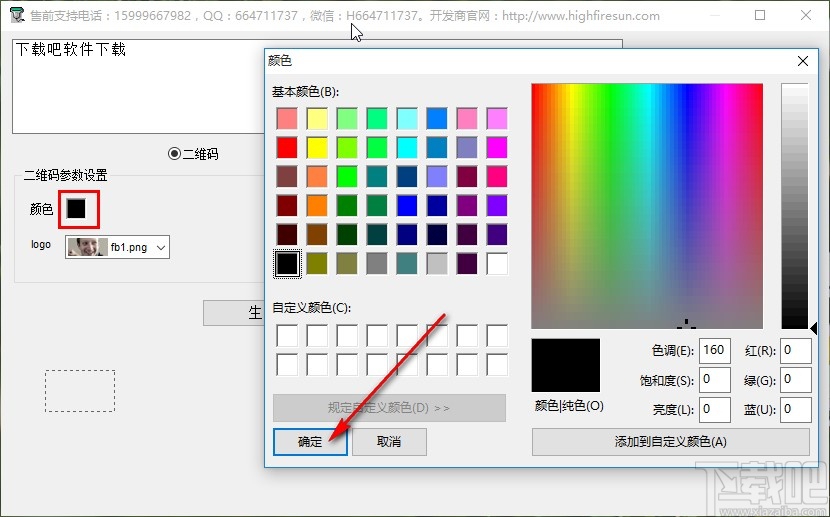Image resolution: width=830 pixels, height=517 pixels.
Task: Pick the bright lime green basic swatch
Action: [347, 177]
